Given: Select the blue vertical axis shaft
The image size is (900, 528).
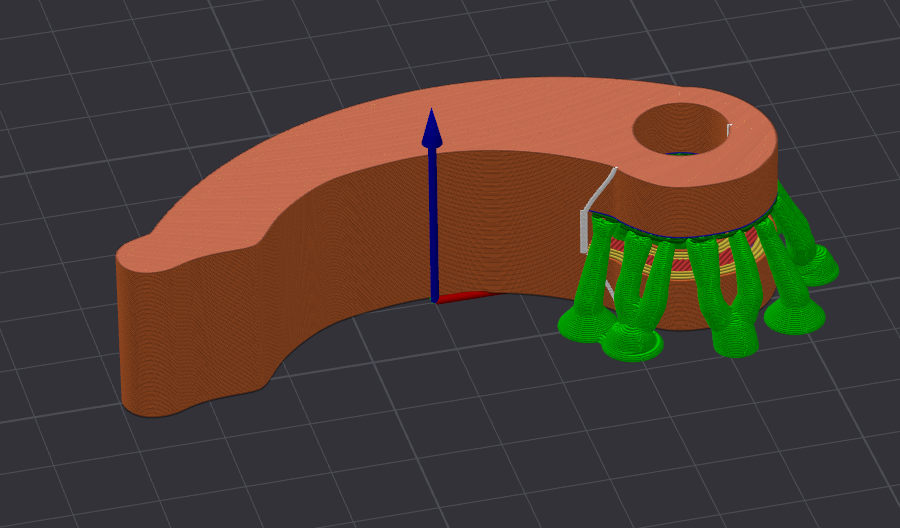Looking at the screenshot, I should click(433, 223).
